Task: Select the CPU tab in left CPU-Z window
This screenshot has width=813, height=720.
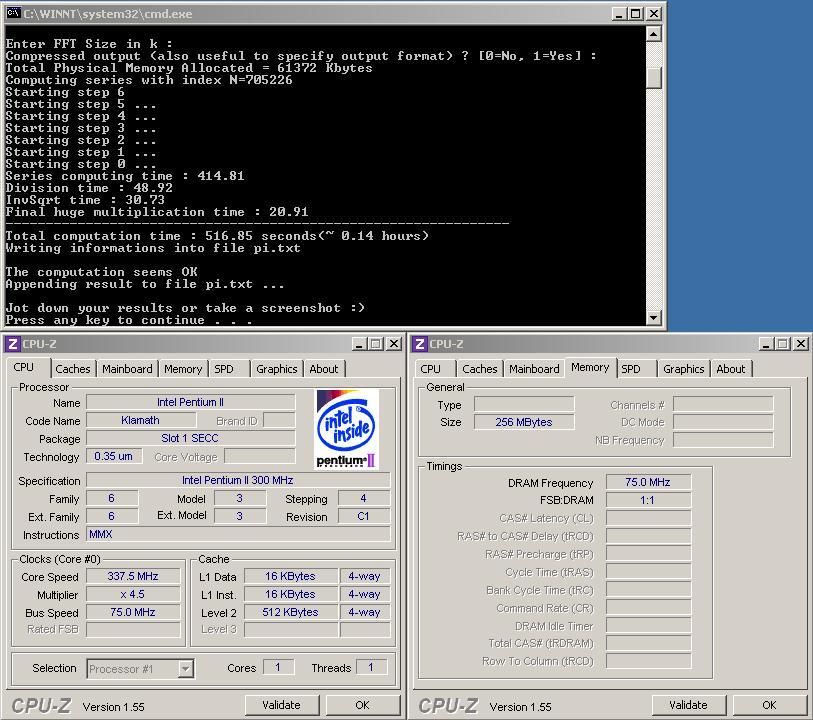Action: tap(24, 368)
